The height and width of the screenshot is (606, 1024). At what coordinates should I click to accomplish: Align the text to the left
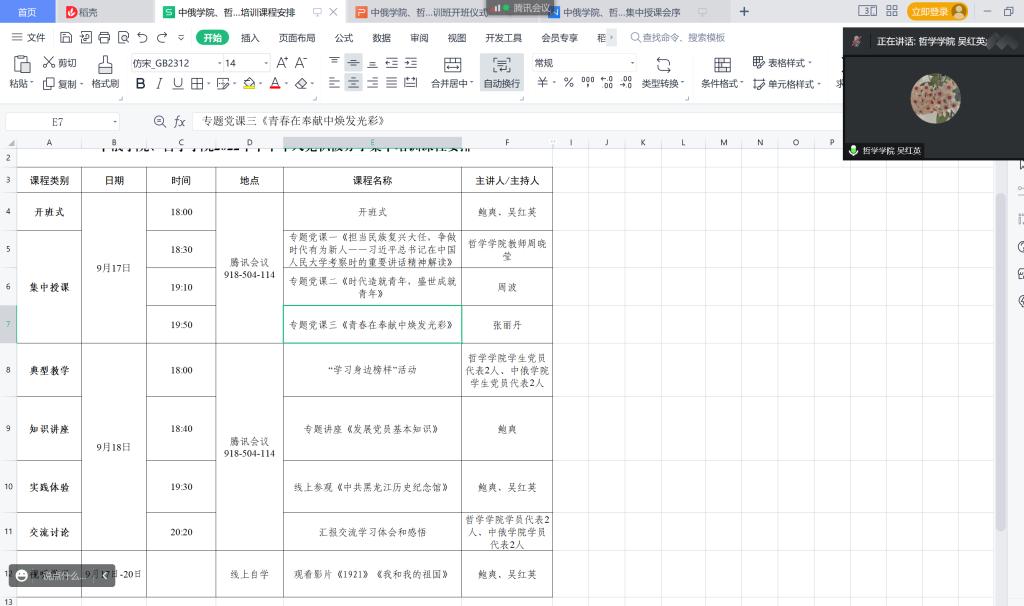(334, 83)
